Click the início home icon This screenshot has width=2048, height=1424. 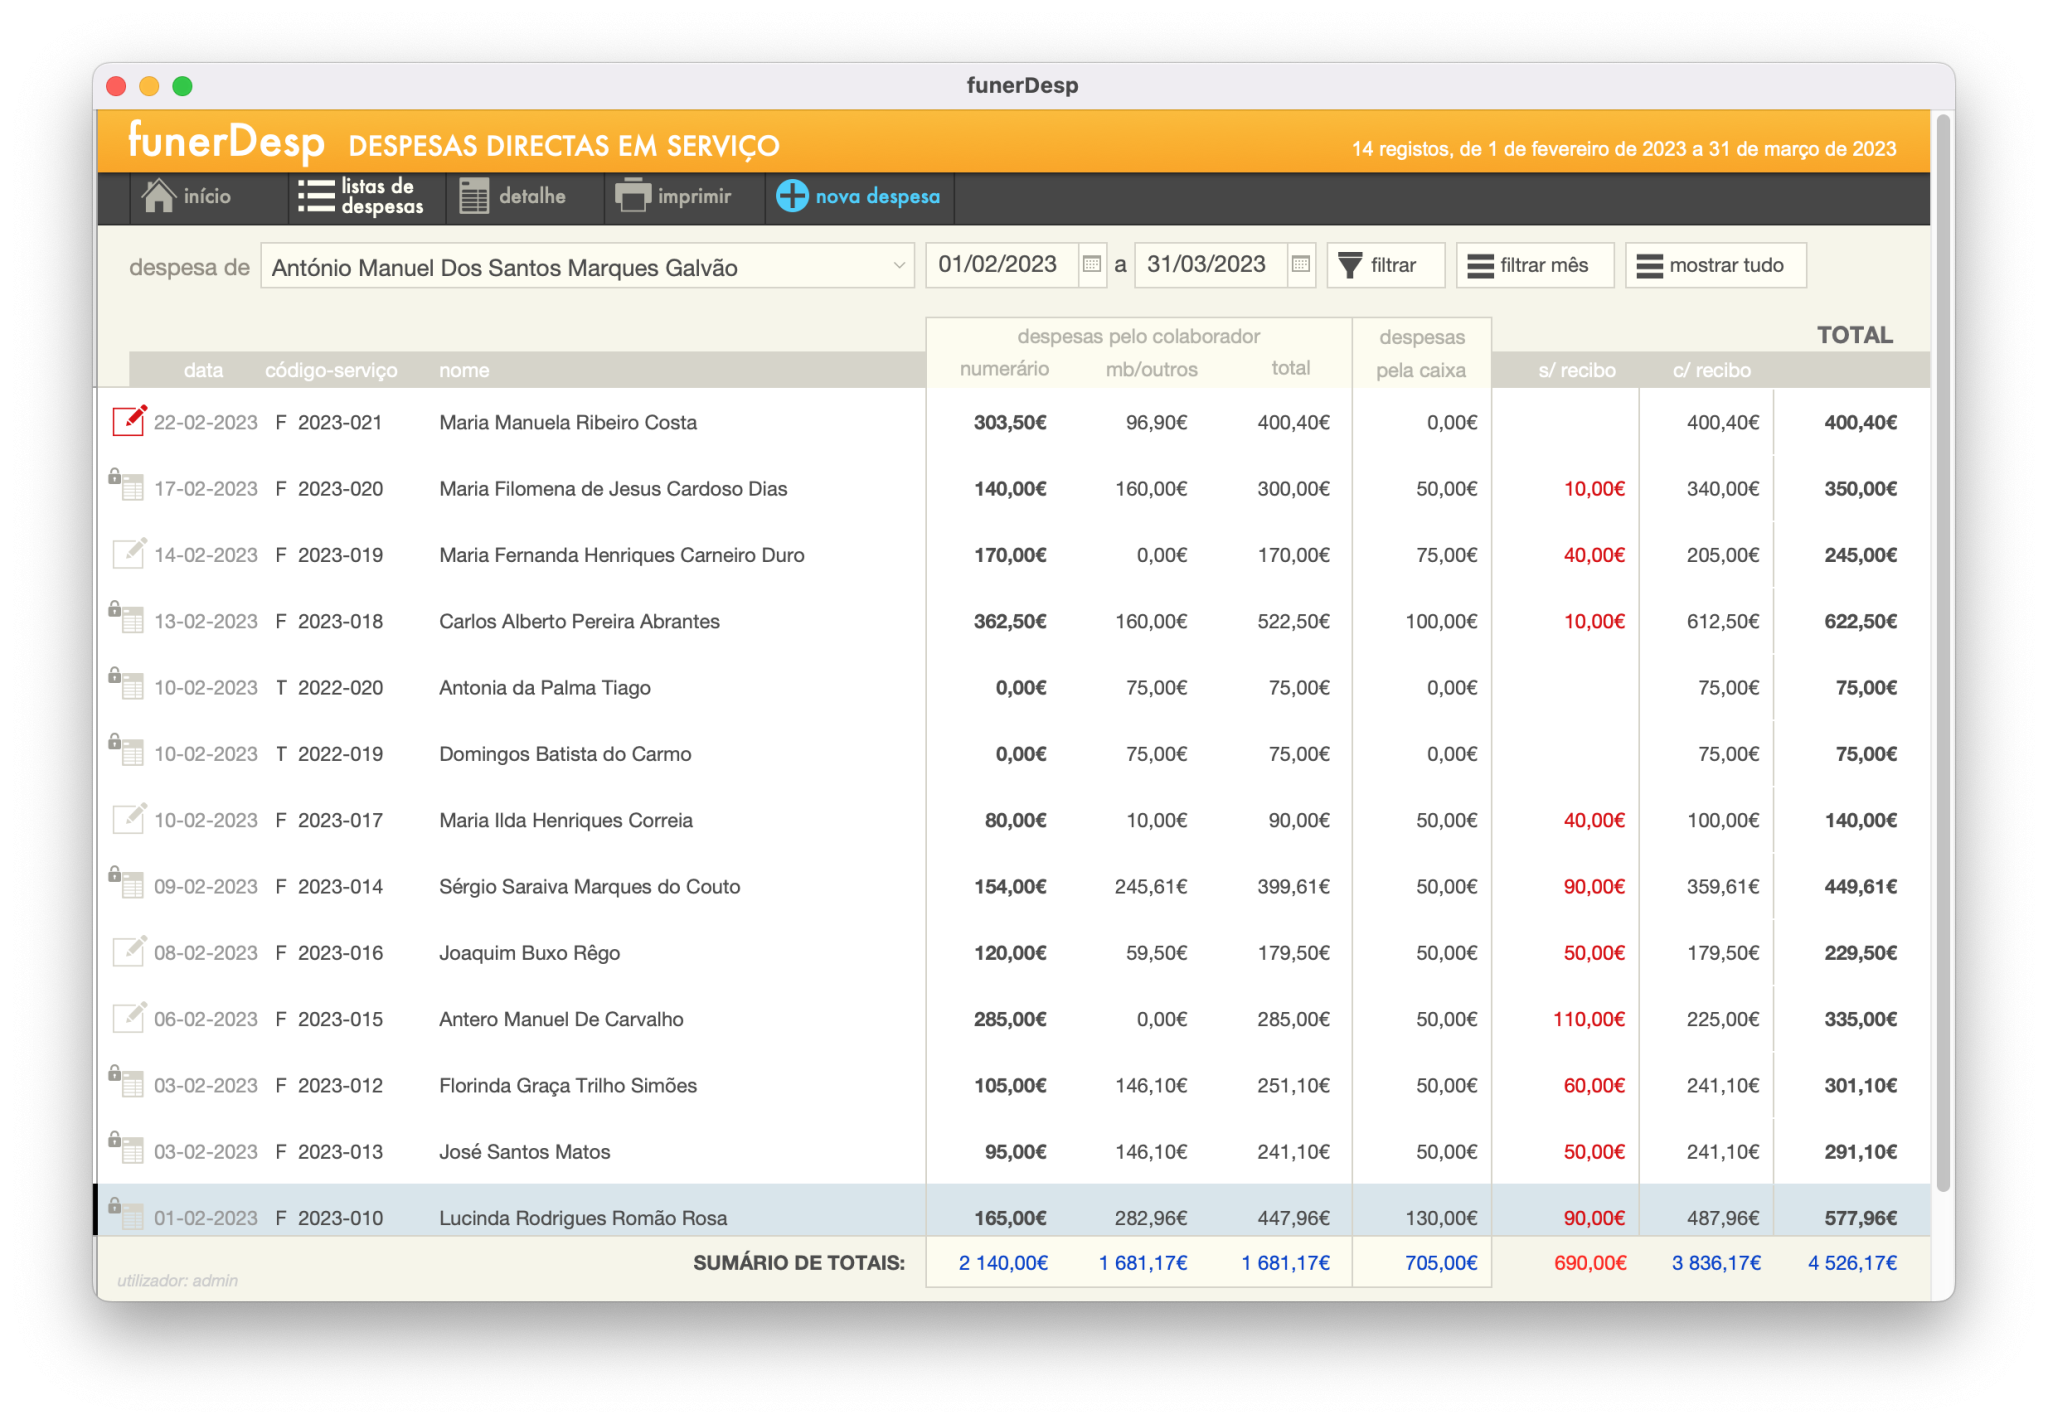click(158, 196)
